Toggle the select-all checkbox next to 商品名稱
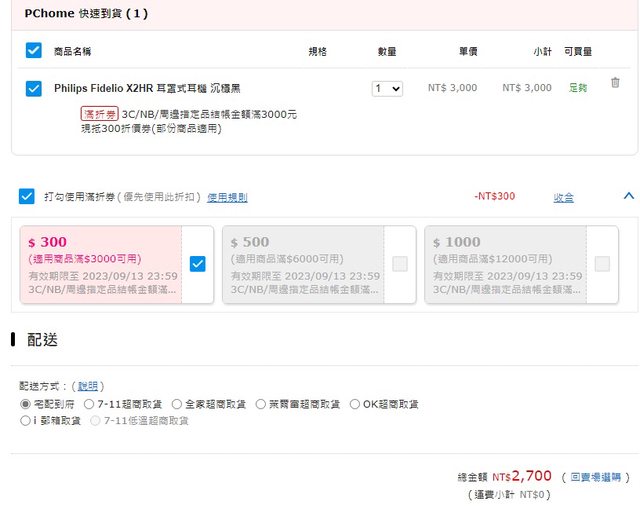Viewport: 640px width, 527px height. (34, 50)
